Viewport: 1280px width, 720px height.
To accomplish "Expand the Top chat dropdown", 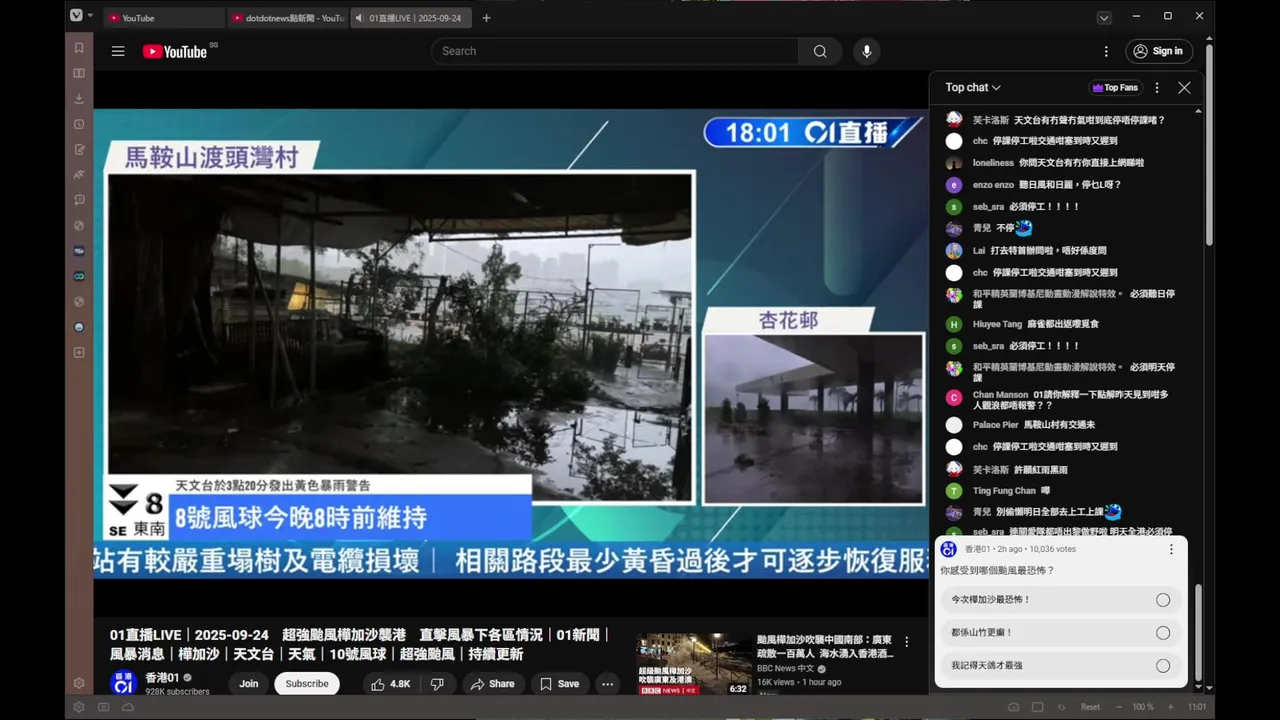I will (973, 88).
